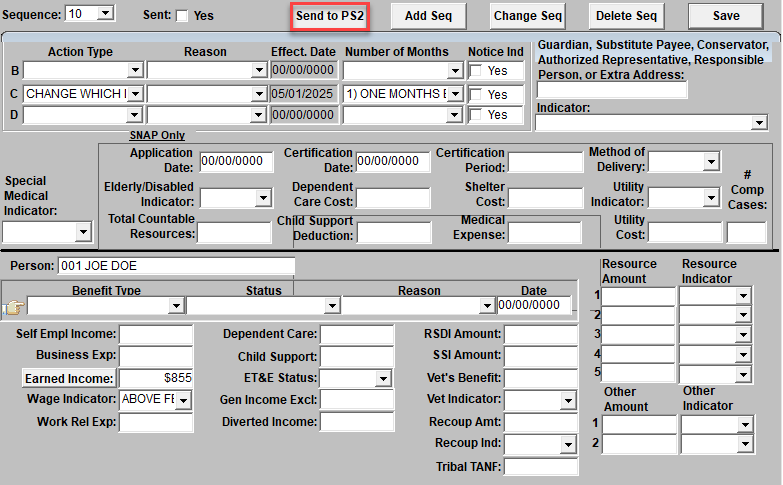Open Resource Indicator dropdown row 3
The width and height of the screenshot is (783, 485).
point(743,335)
